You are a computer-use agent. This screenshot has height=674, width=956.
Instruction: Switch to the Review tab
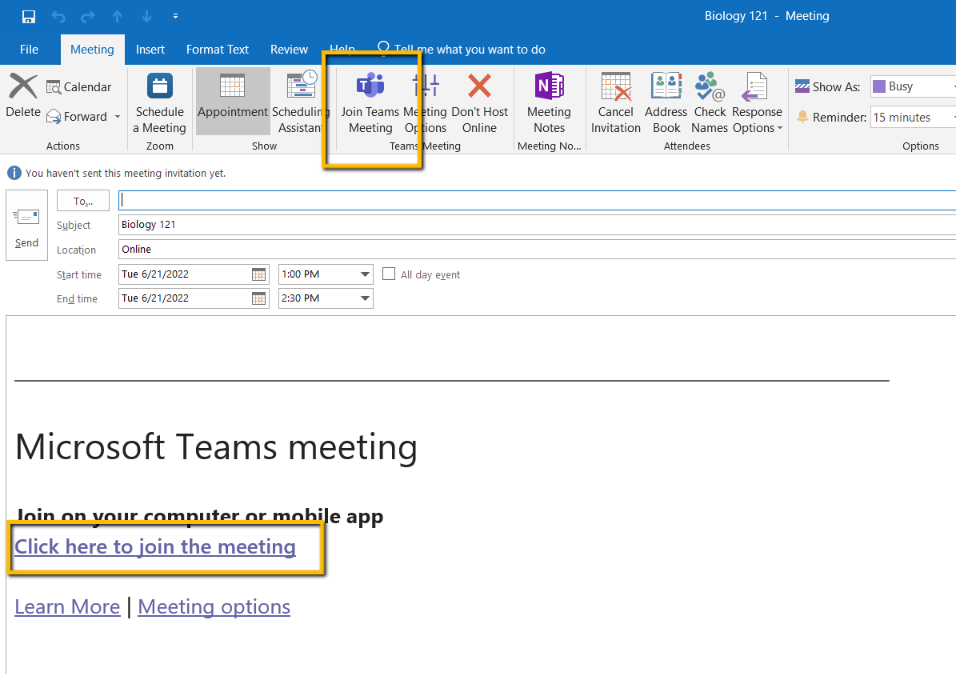[289, 49]
